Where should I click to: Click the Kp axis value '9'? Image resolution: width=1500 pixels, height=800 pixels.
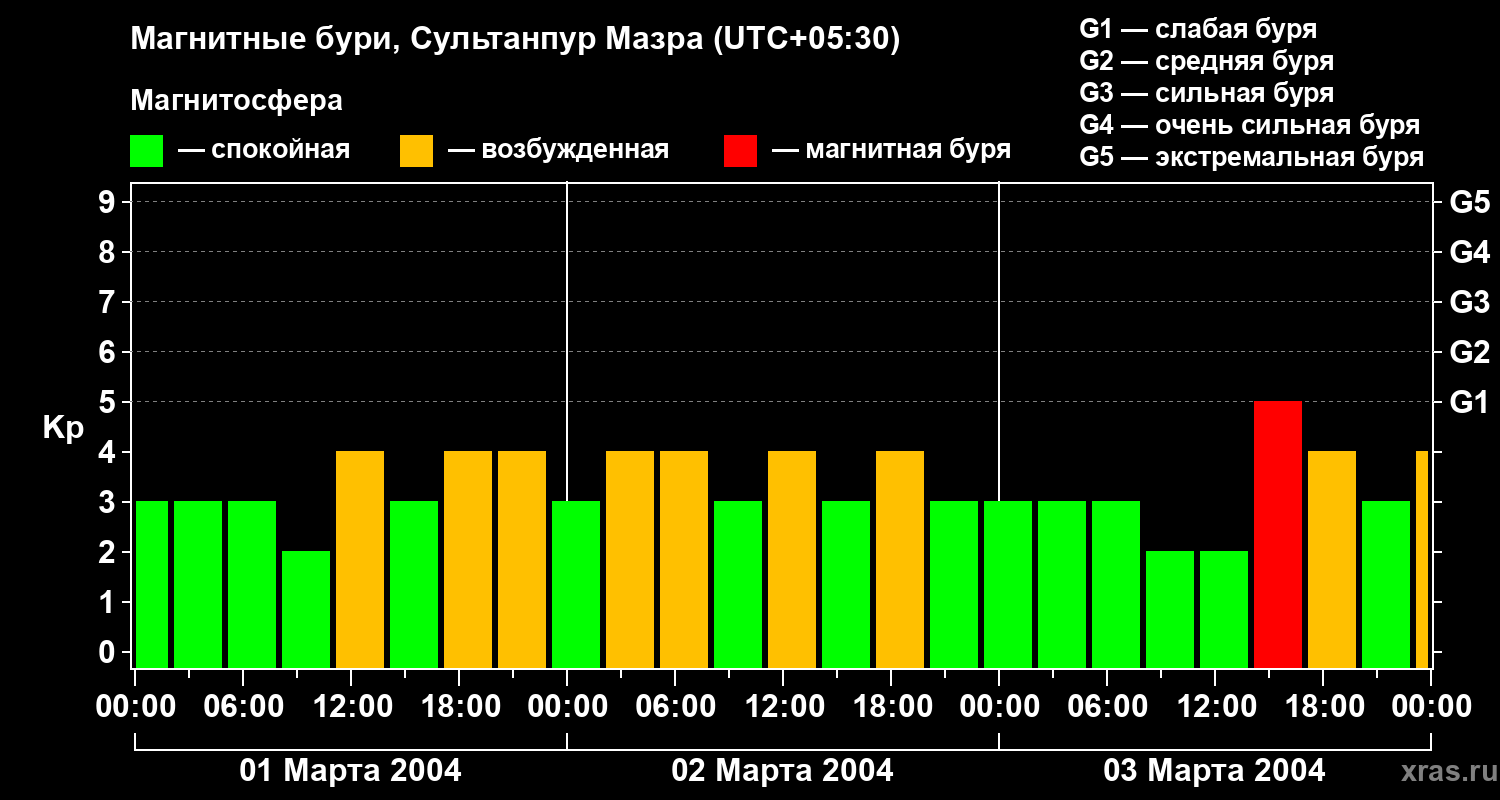pos(109,202)
